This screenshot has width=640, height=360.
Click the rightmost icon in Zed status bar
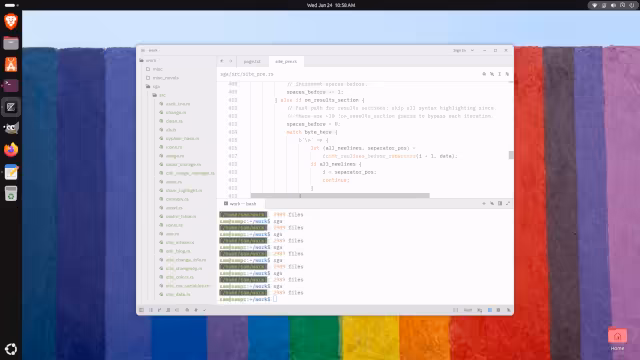(x=509, y=310)
